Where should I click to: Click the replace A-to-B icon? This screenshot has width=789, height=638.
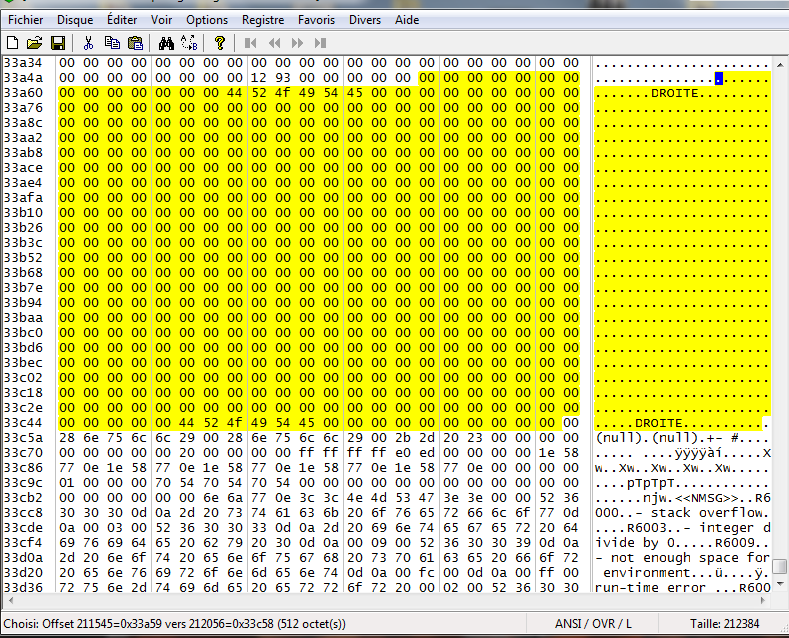[x=189, y=43]
